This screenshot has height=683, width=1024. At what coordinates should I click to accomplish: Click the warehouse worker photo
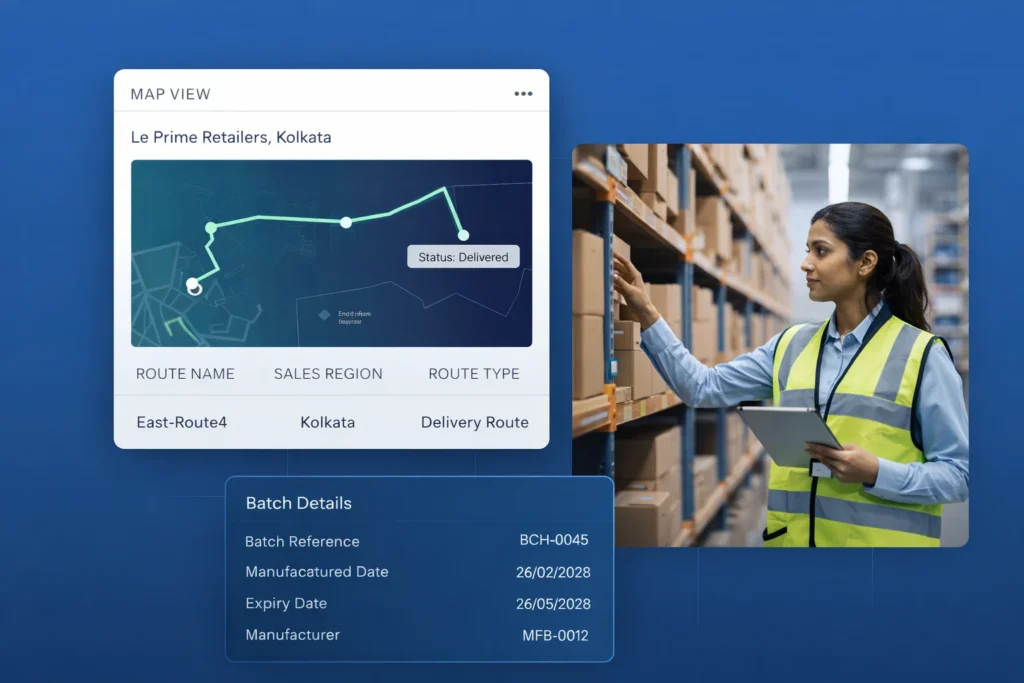(x=770, y=345)
